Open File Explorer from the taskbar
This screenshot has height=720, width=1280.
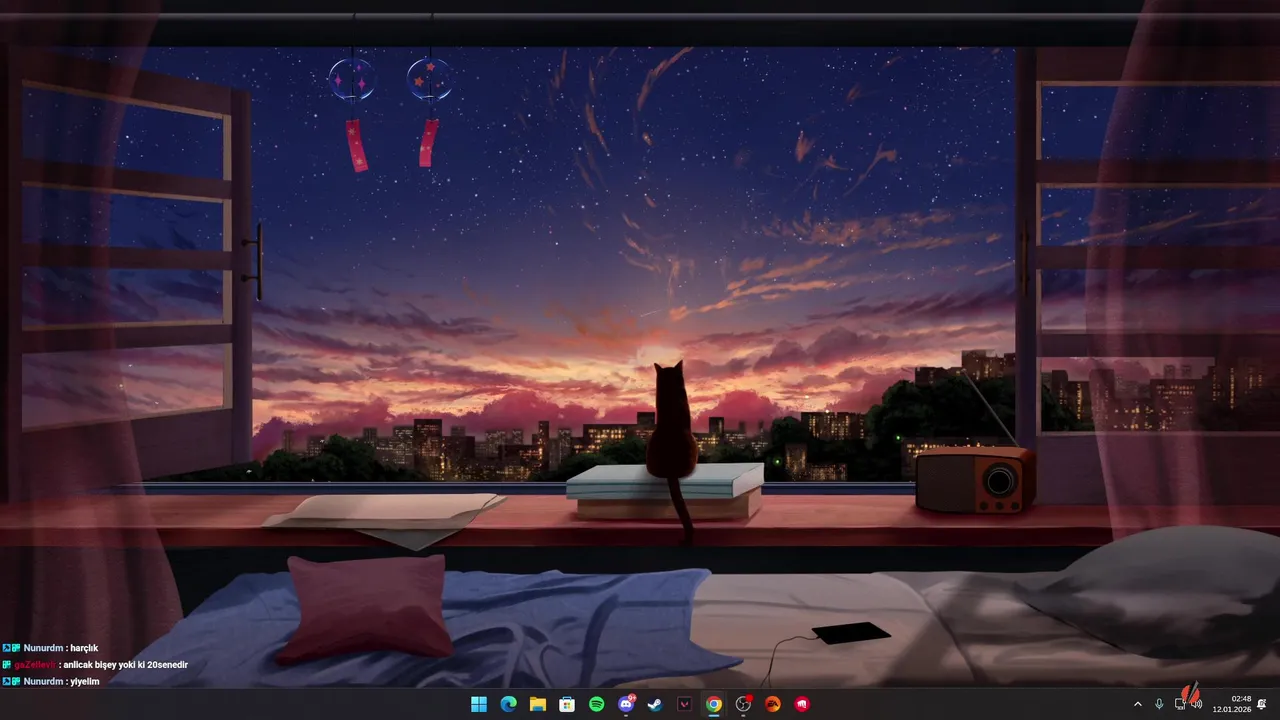click(x=537, y=704)
